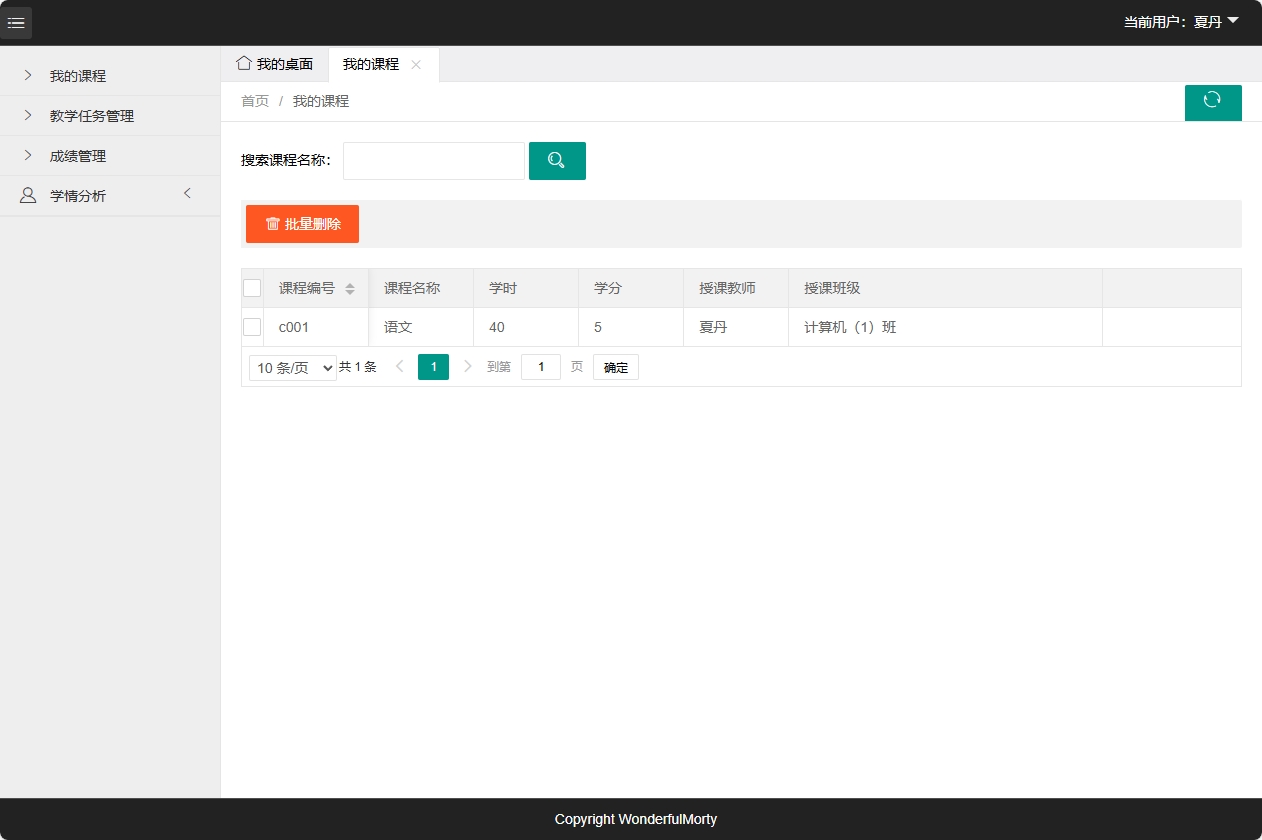Select the checkbox for course c001

252,326
